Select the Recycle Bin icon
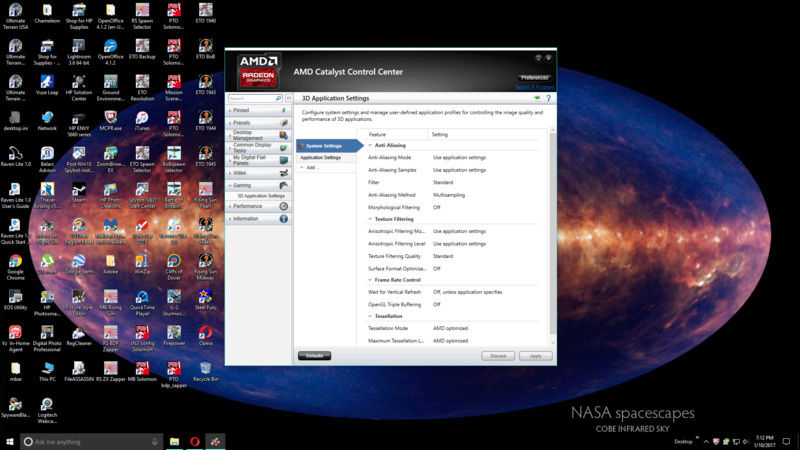The image size is (800, 450). pyautogui.click(x=206, y=371)
